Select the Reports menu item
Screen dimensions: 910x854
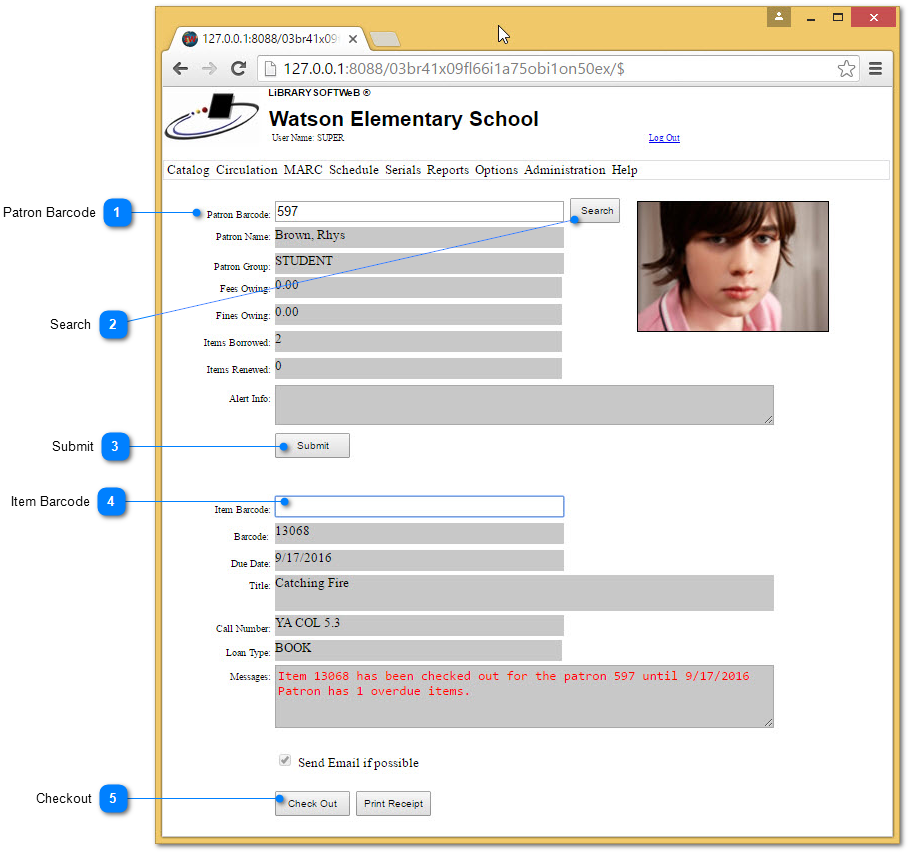[447, 170]
